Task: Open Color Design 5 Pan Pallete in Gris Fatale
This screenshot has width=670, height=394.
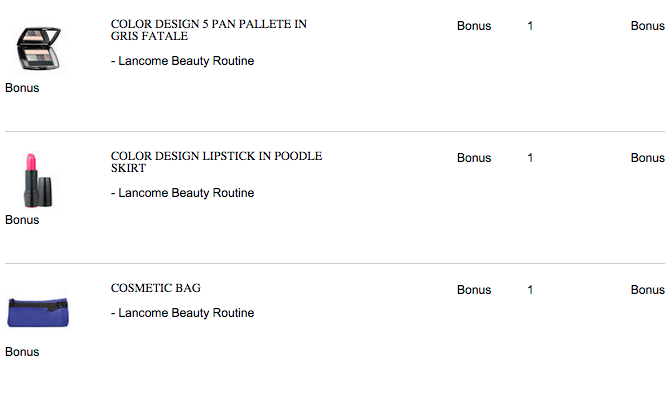Action: (x=209, y=30)
